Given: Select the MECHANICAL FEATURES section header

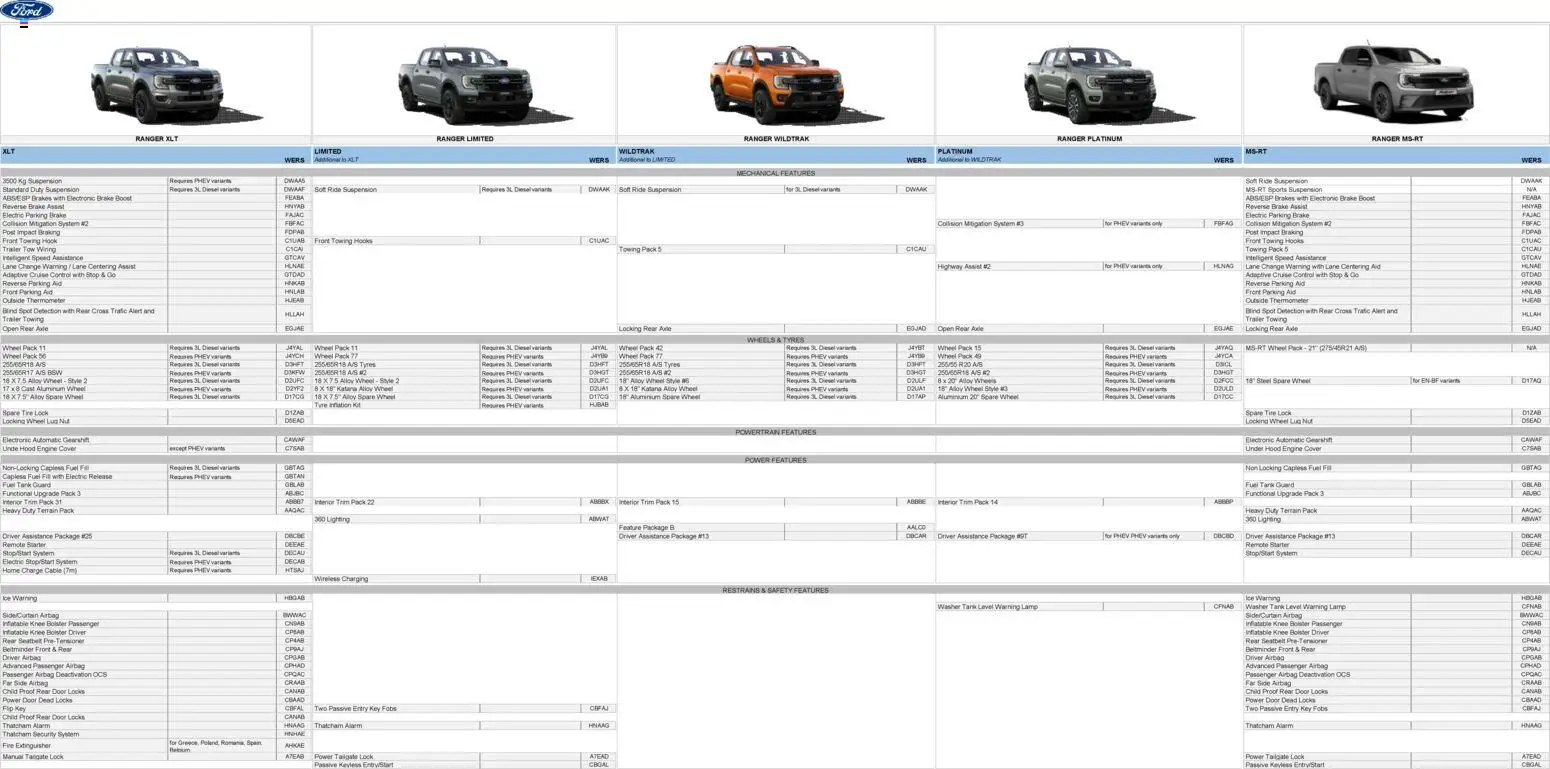Looking at the screenshot, I should pyautogui.click(x=775, y=173).
